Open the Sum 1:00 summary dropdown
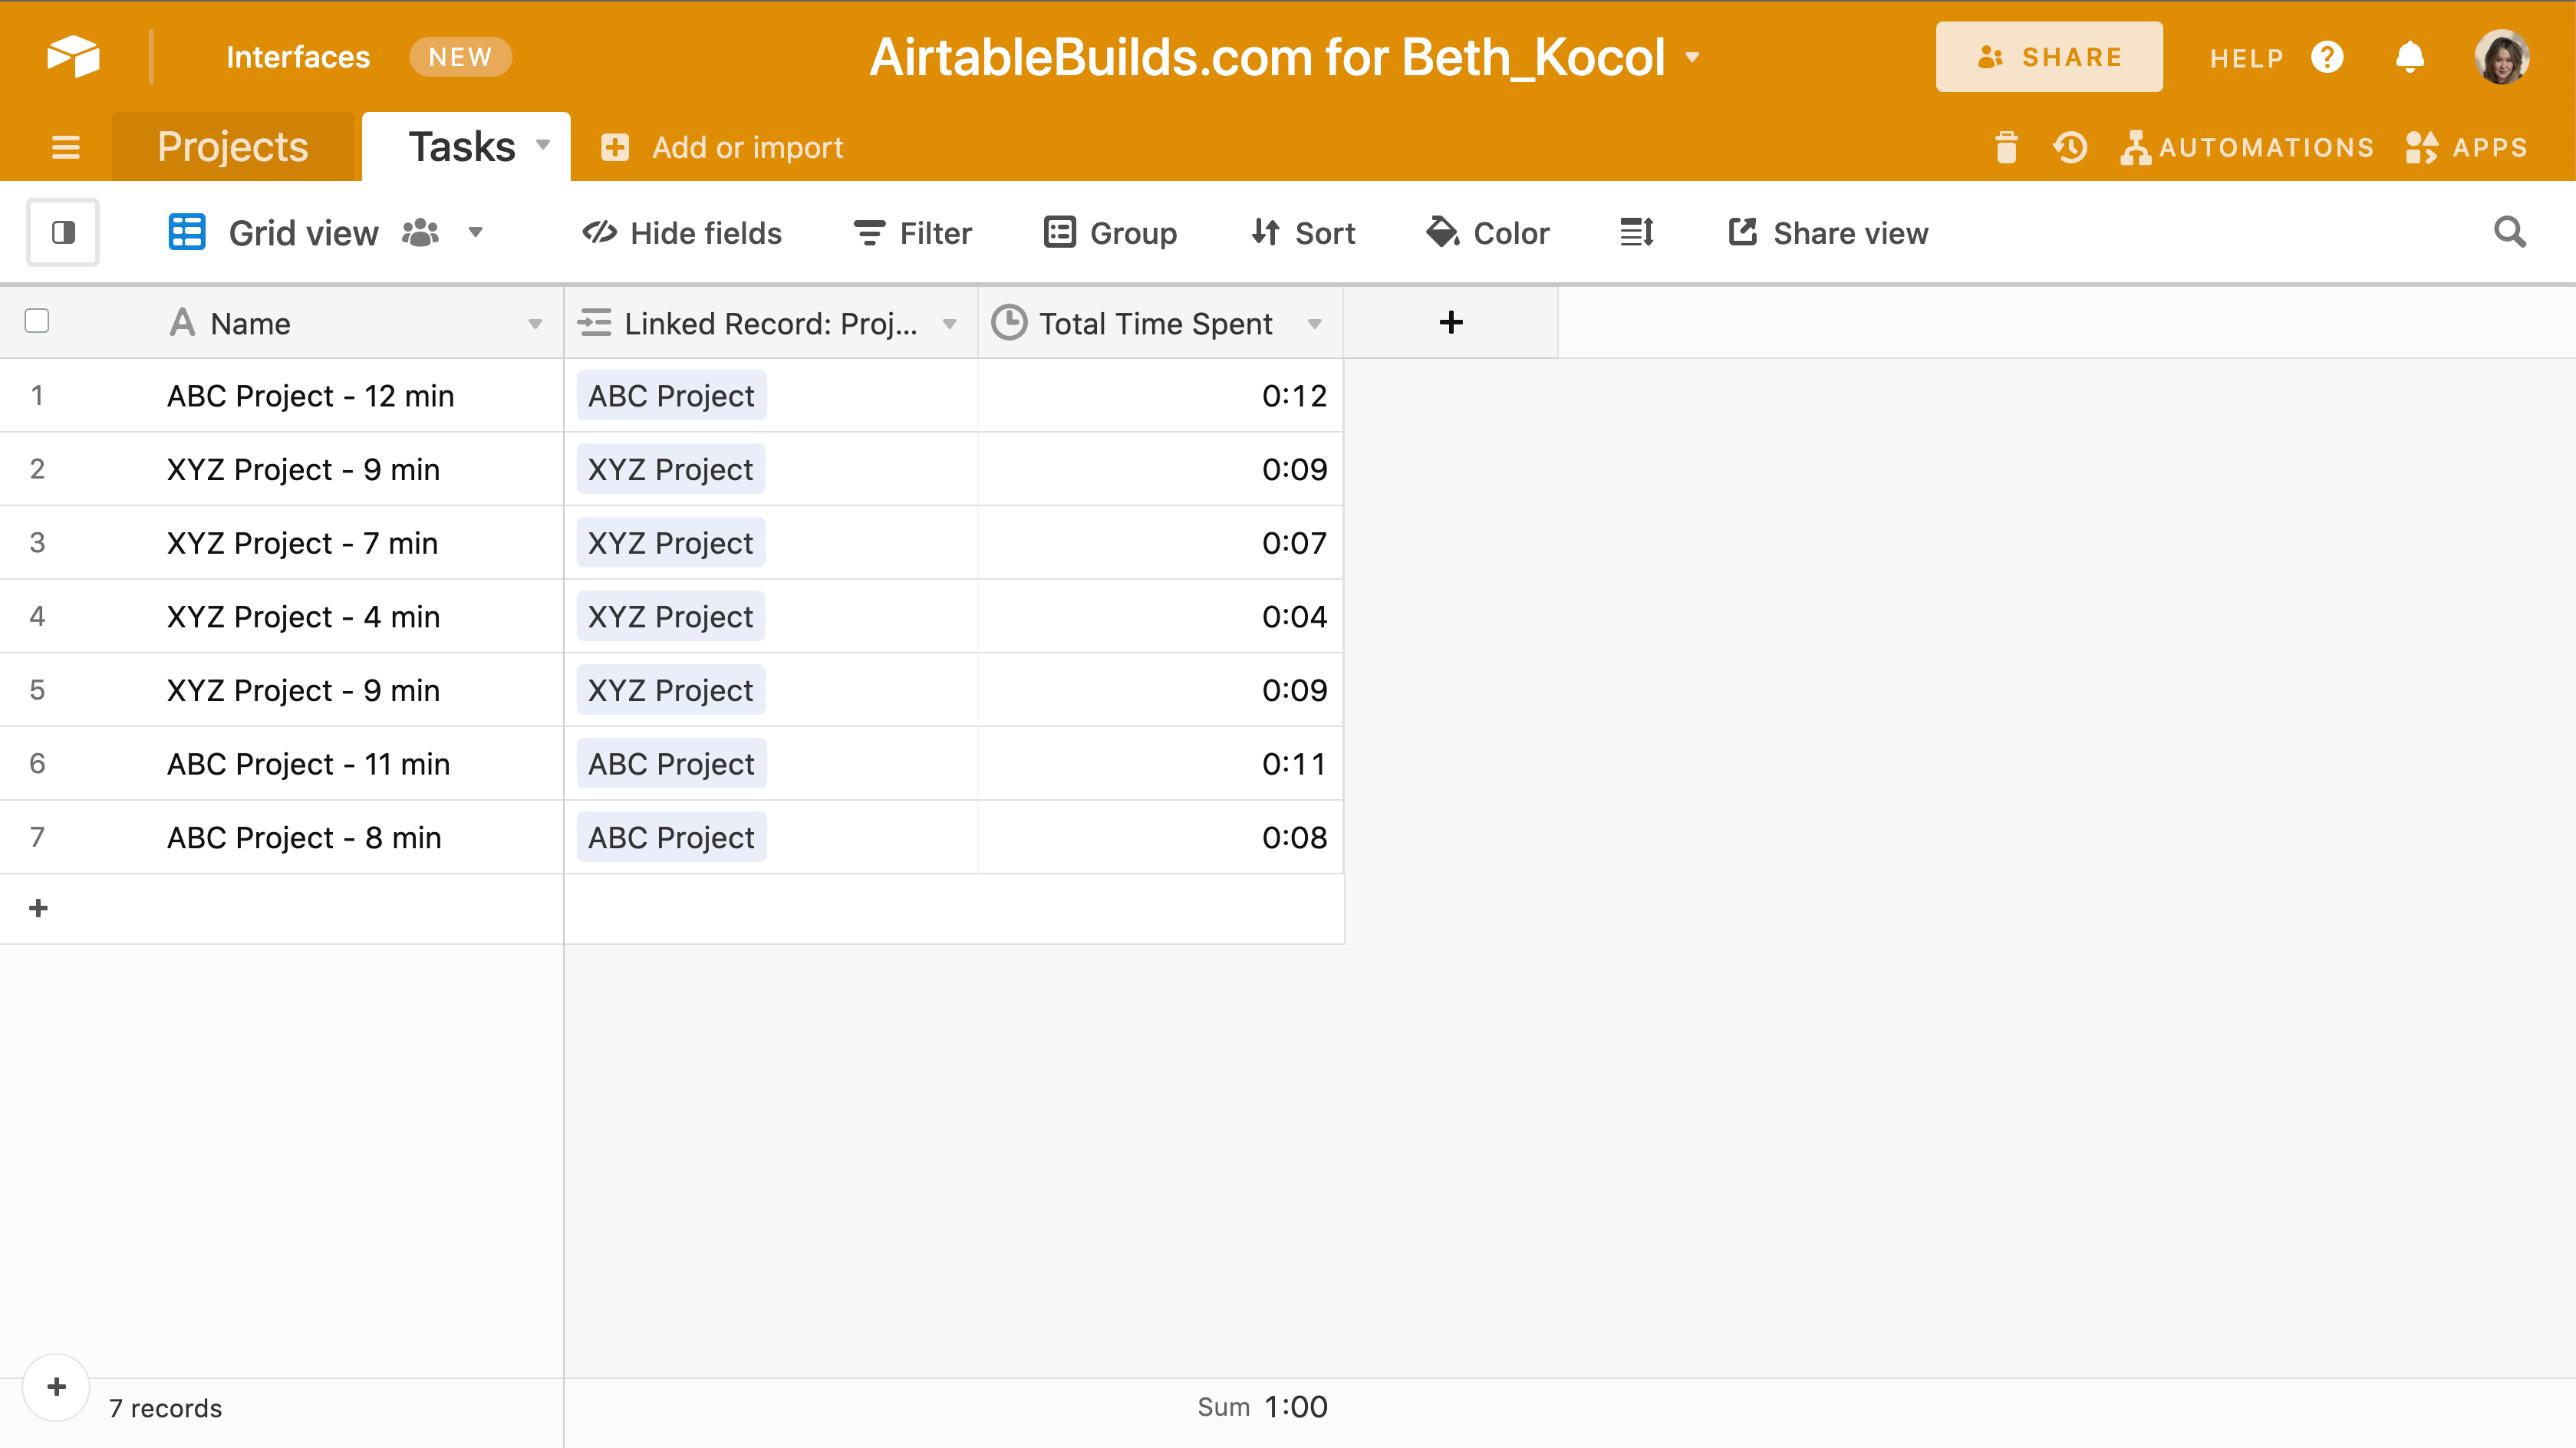 (1262, 1407)
